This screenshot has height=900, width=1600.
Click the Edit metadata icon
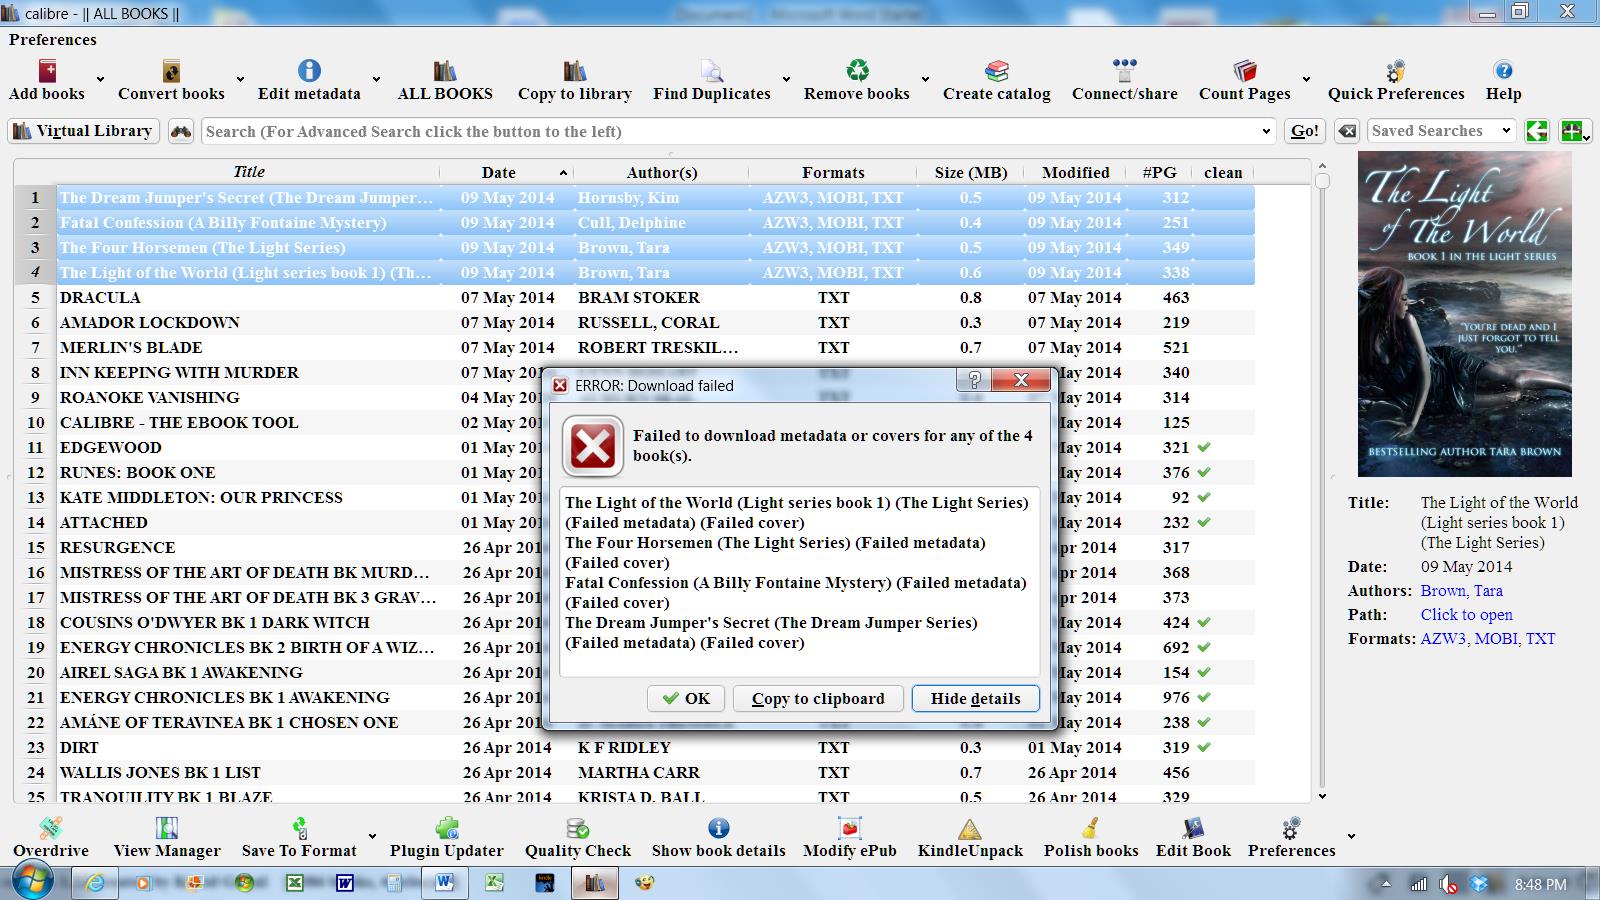pos(309,71)
